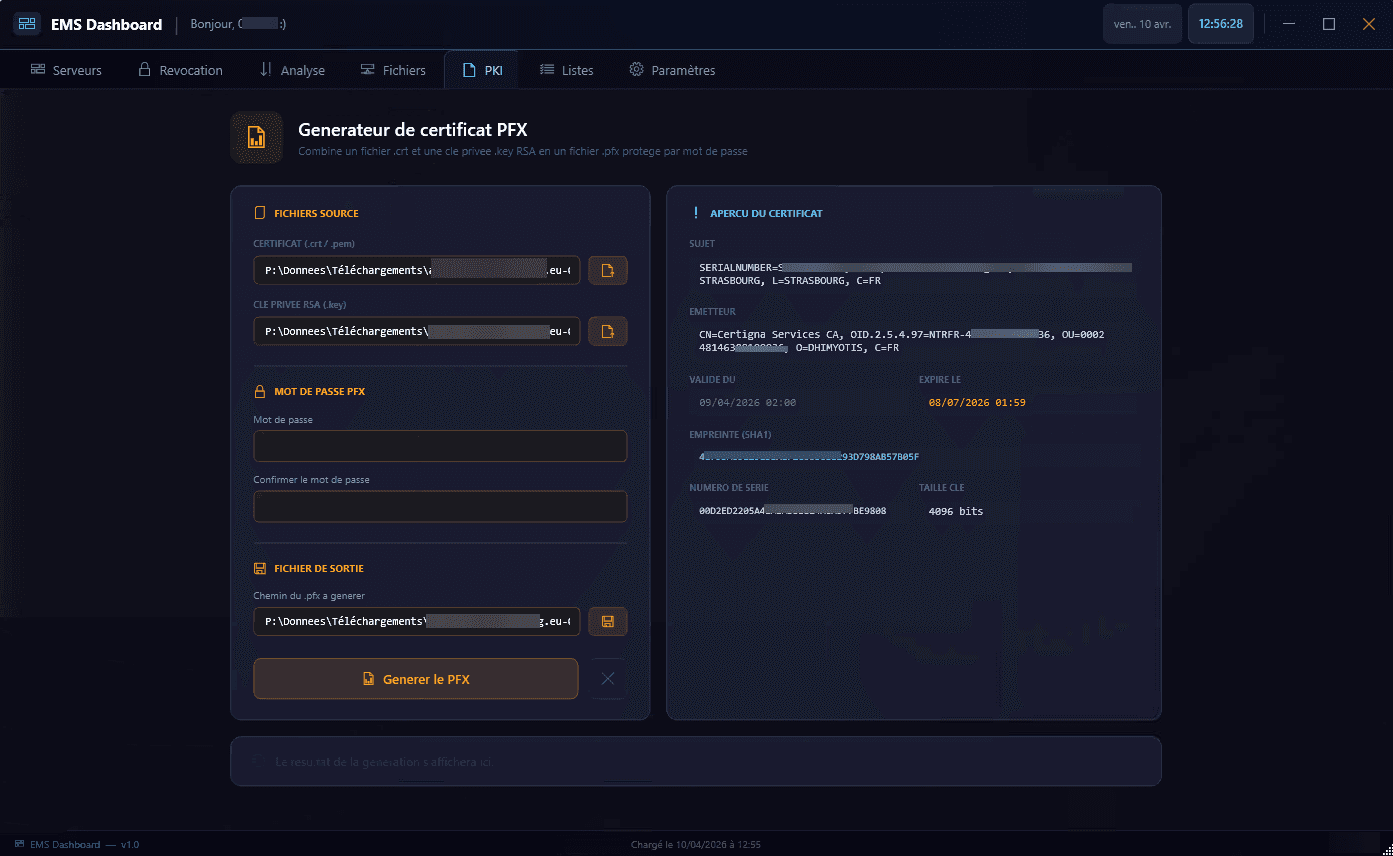Viewport: 1393px width, 856px height.
Task: Click the Revocation padlock icon
Action: [x=144, y=70]
